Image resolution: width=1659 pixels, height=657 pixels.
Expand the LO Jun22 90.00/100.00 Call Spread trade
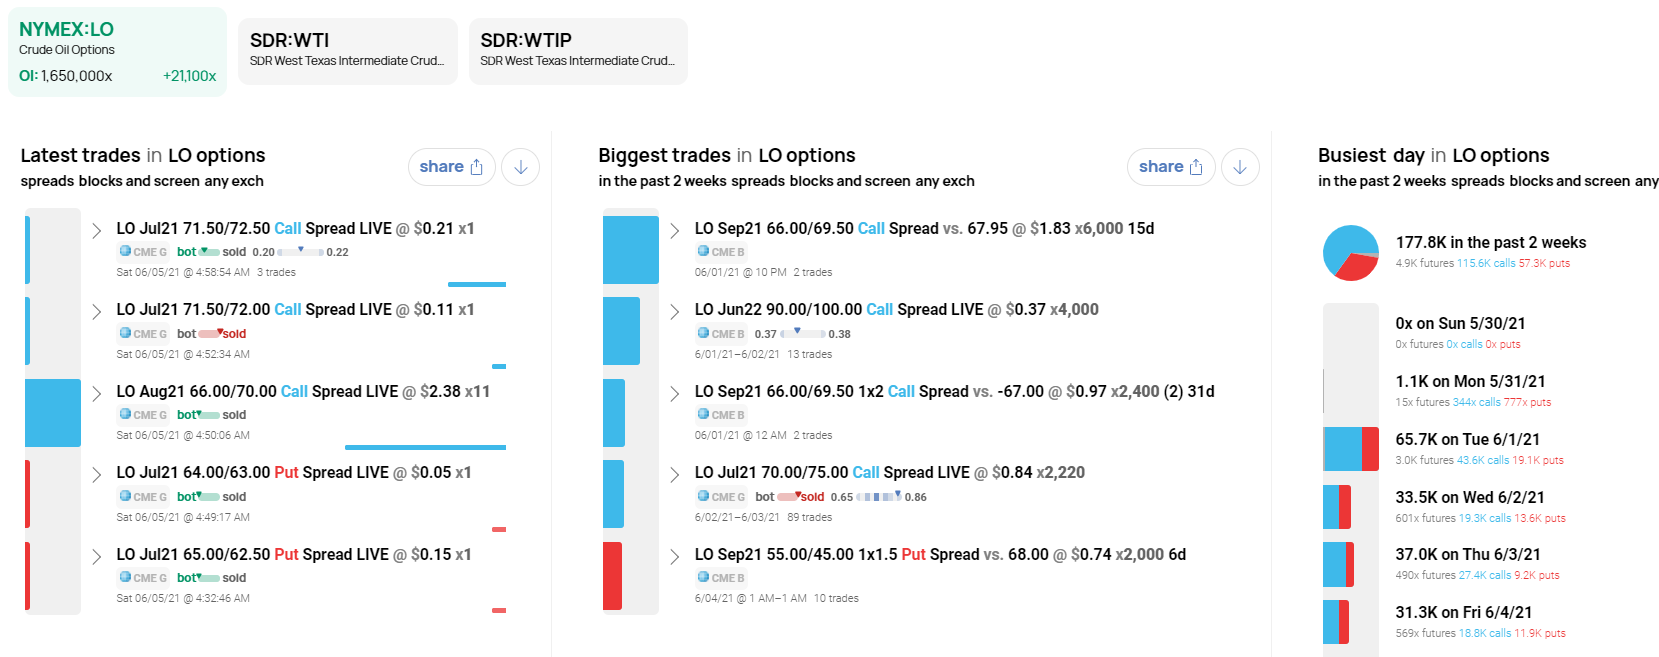675,312
